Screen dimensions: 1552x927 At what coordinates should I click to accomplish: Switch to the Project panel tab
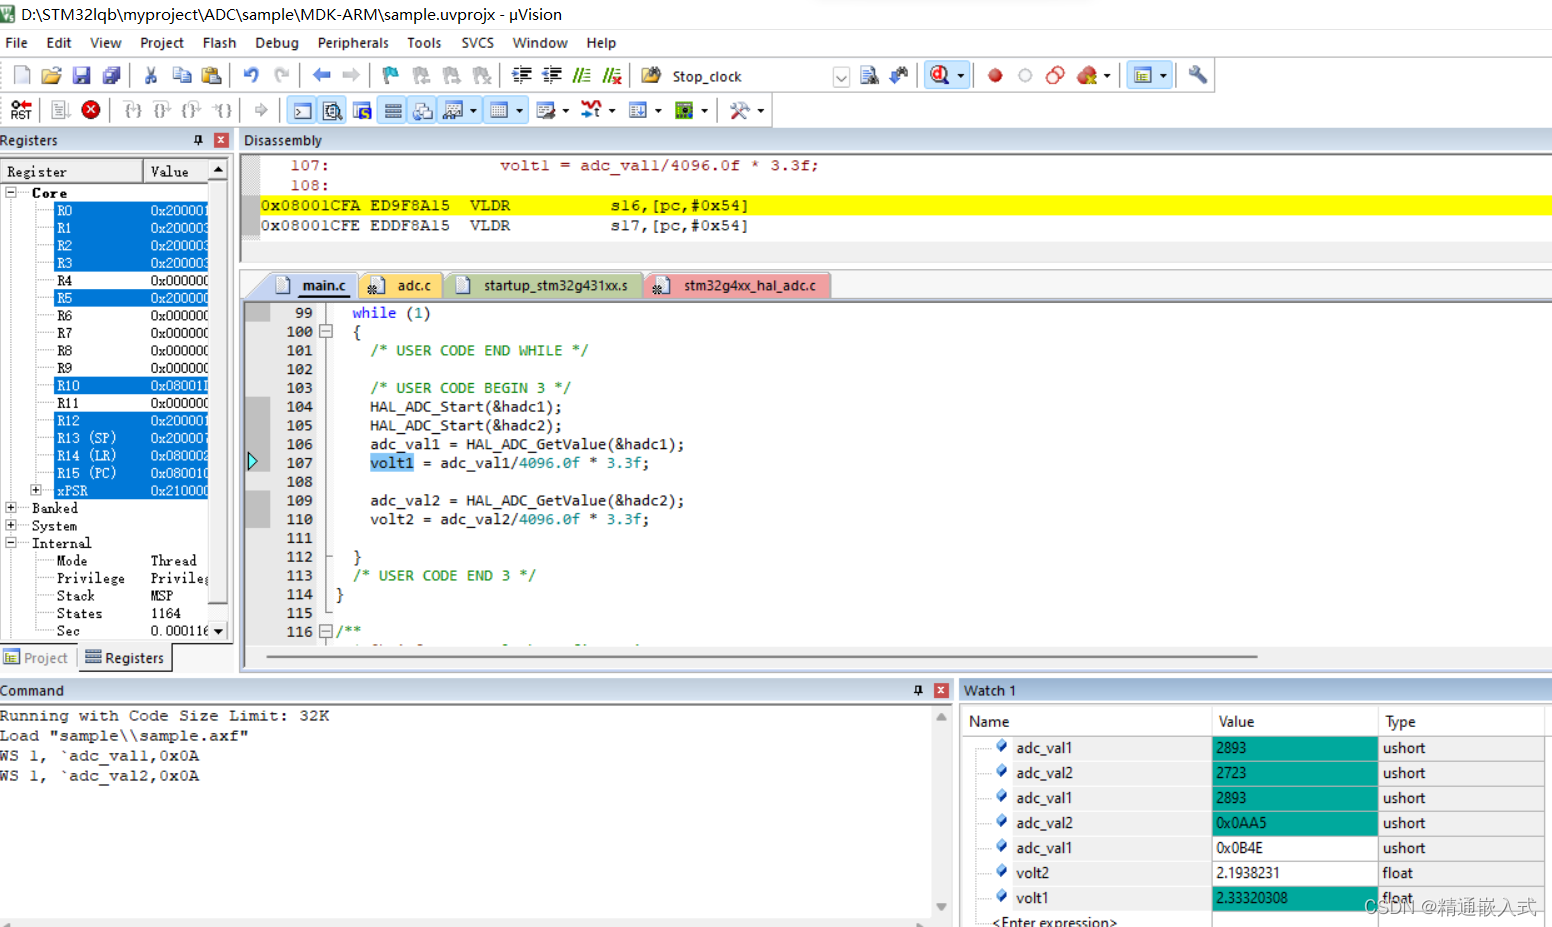pos(36,658)
